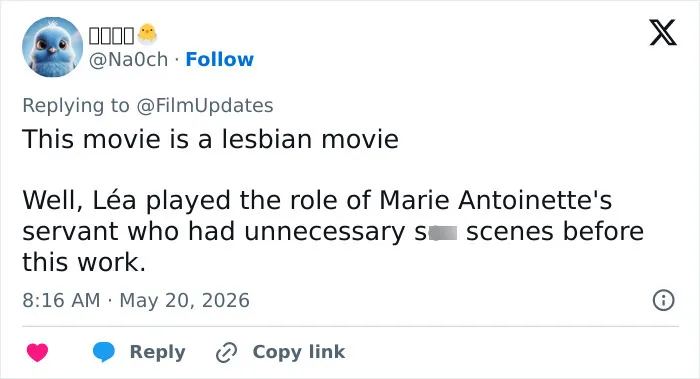
Task: Visit the @FilmUpdates mention
Action: (204, 106)
